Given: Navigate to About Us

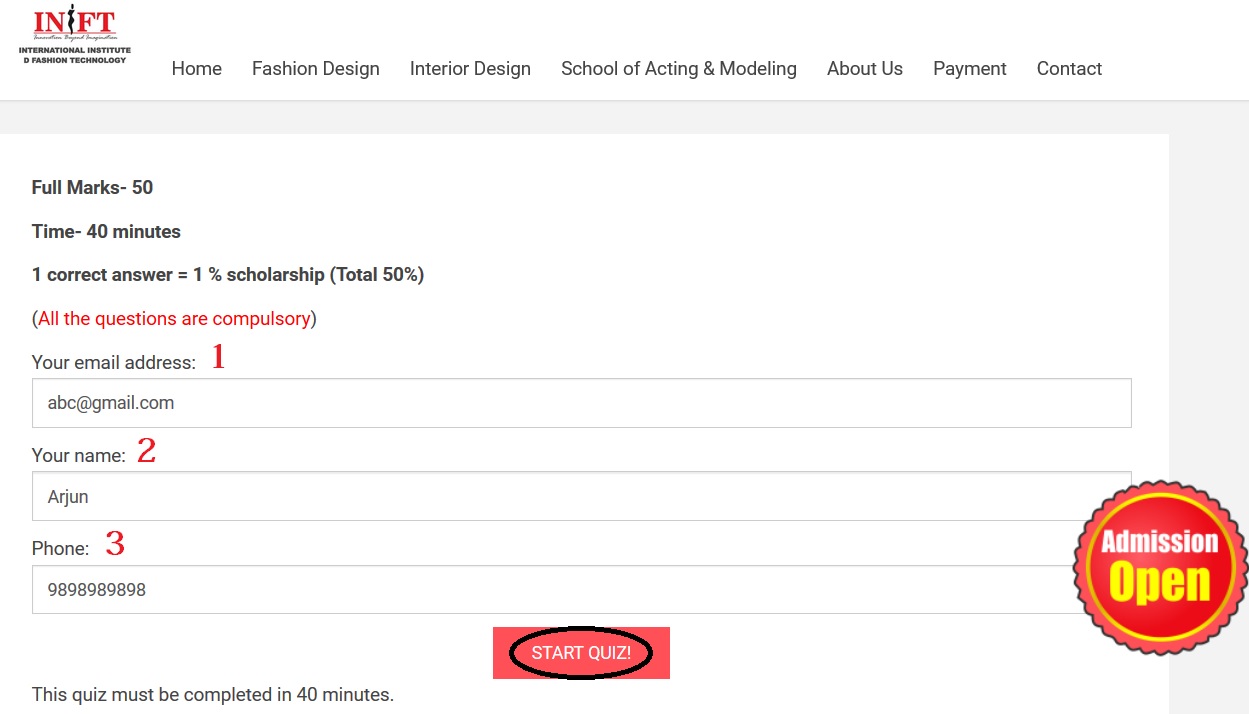Looking at the screenshot, I should point(864,69).
